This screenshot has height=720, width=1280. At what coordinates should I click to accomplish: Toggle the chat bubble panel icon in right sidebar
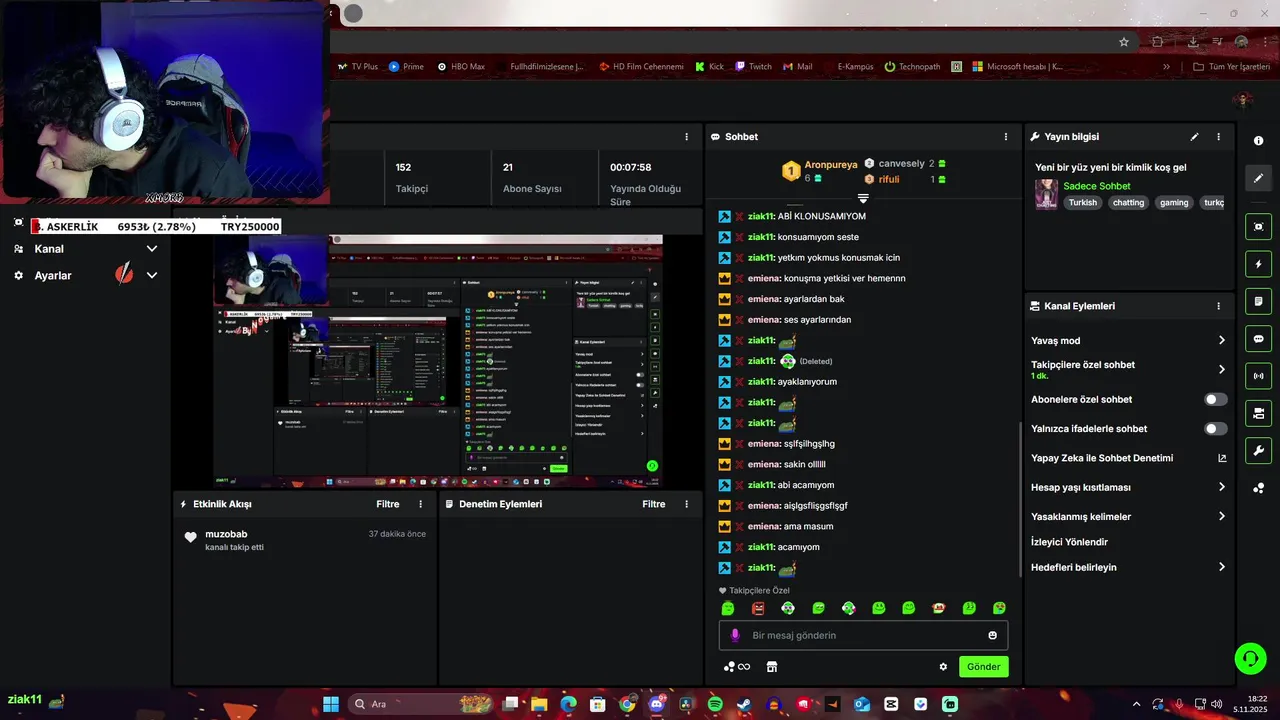pos(1258,339)
